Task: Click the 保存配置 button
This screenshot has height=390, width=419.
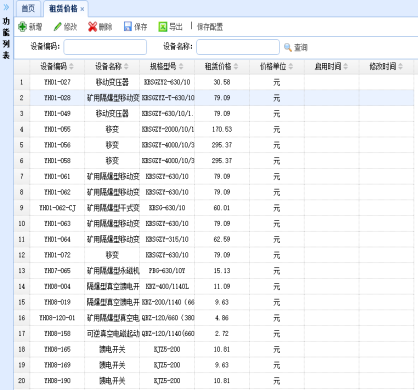Action: pyautogui.click(x=210, y=27)
